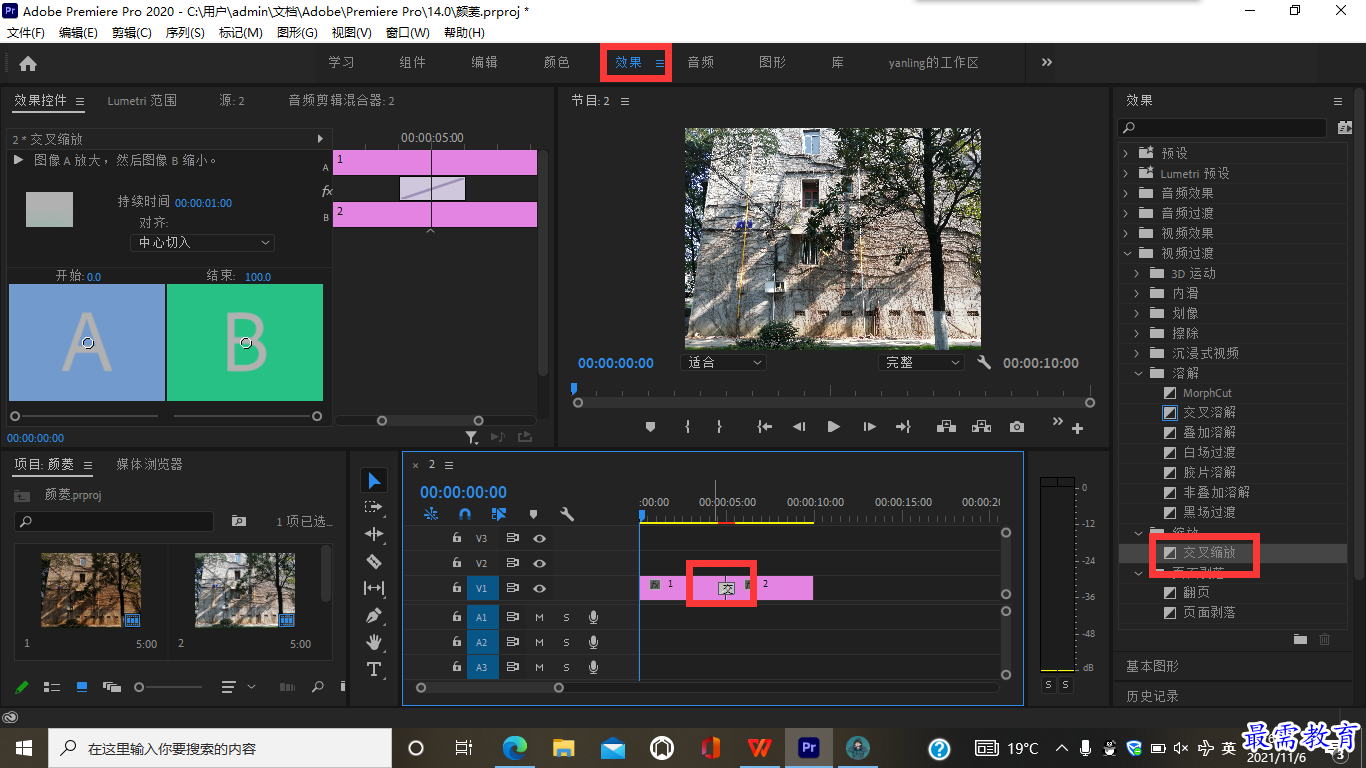Select the Track Select Forward tool
This screenshot has width=1366, height=768.
(x=374, y=508)
